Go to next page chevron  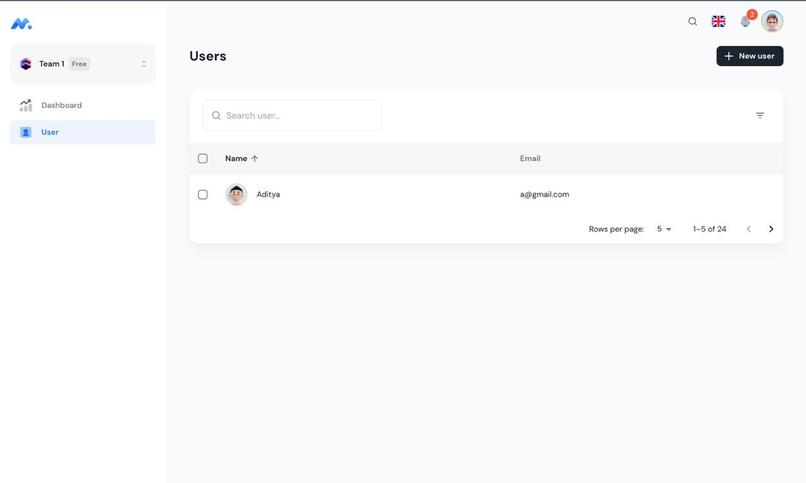(771, 229)
